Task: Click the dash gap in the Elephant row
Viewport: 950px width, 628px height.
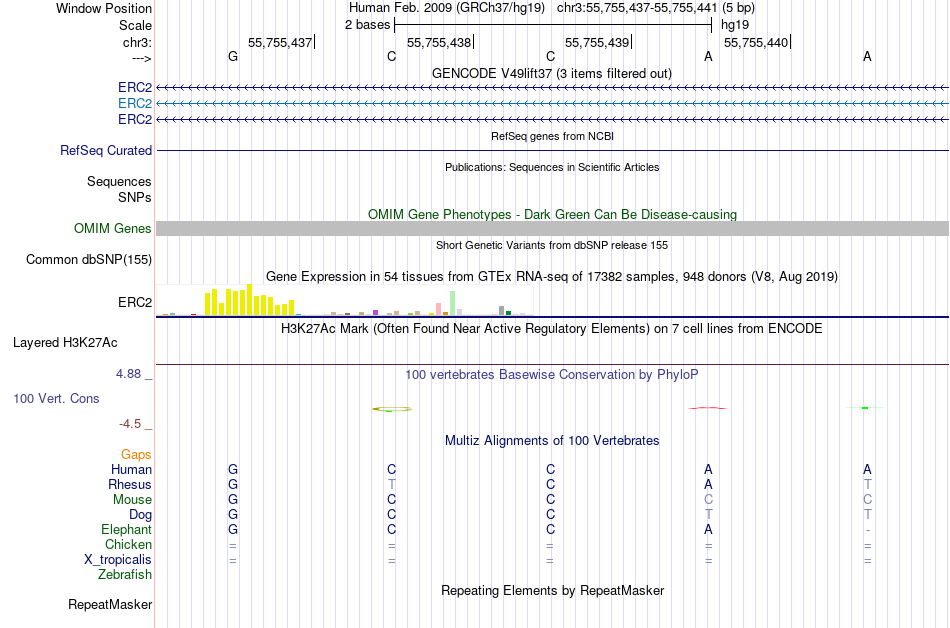Action: (868, 530)
